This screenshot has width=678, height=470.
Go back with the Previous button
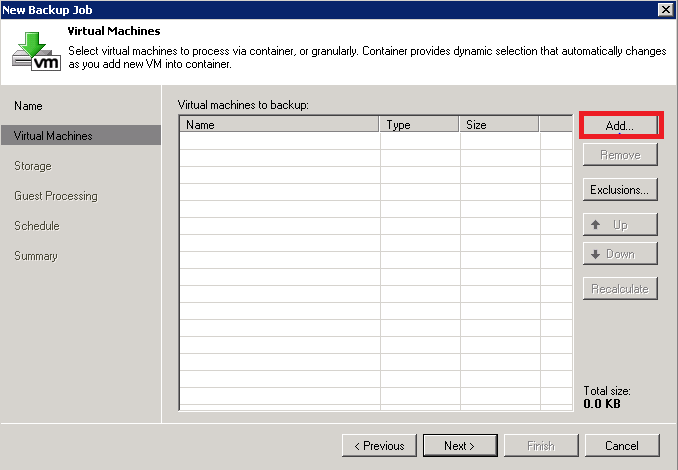click(379, 445)
